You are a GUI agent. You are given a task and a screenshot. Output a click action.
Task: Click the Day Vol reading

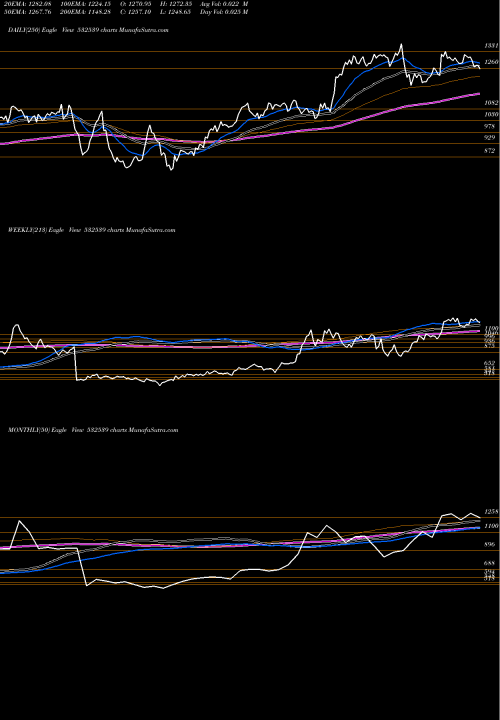tap(224, 12)
